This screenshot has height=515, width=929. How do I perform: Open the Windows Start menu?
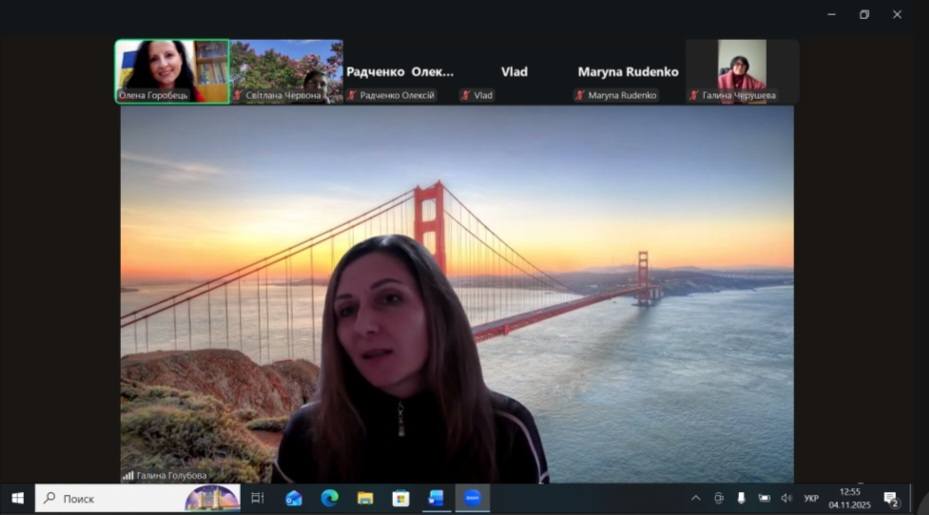17,498
